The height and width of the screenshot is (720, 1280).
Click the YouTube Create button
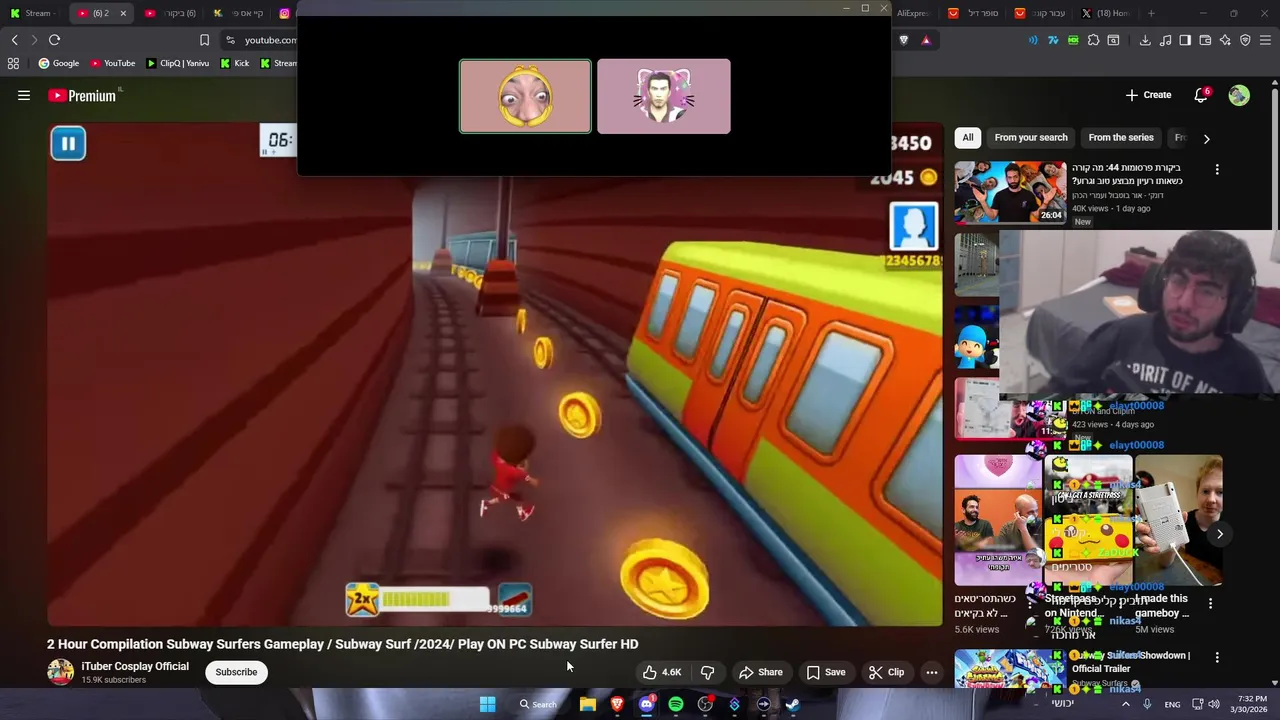coord(1148,95)
